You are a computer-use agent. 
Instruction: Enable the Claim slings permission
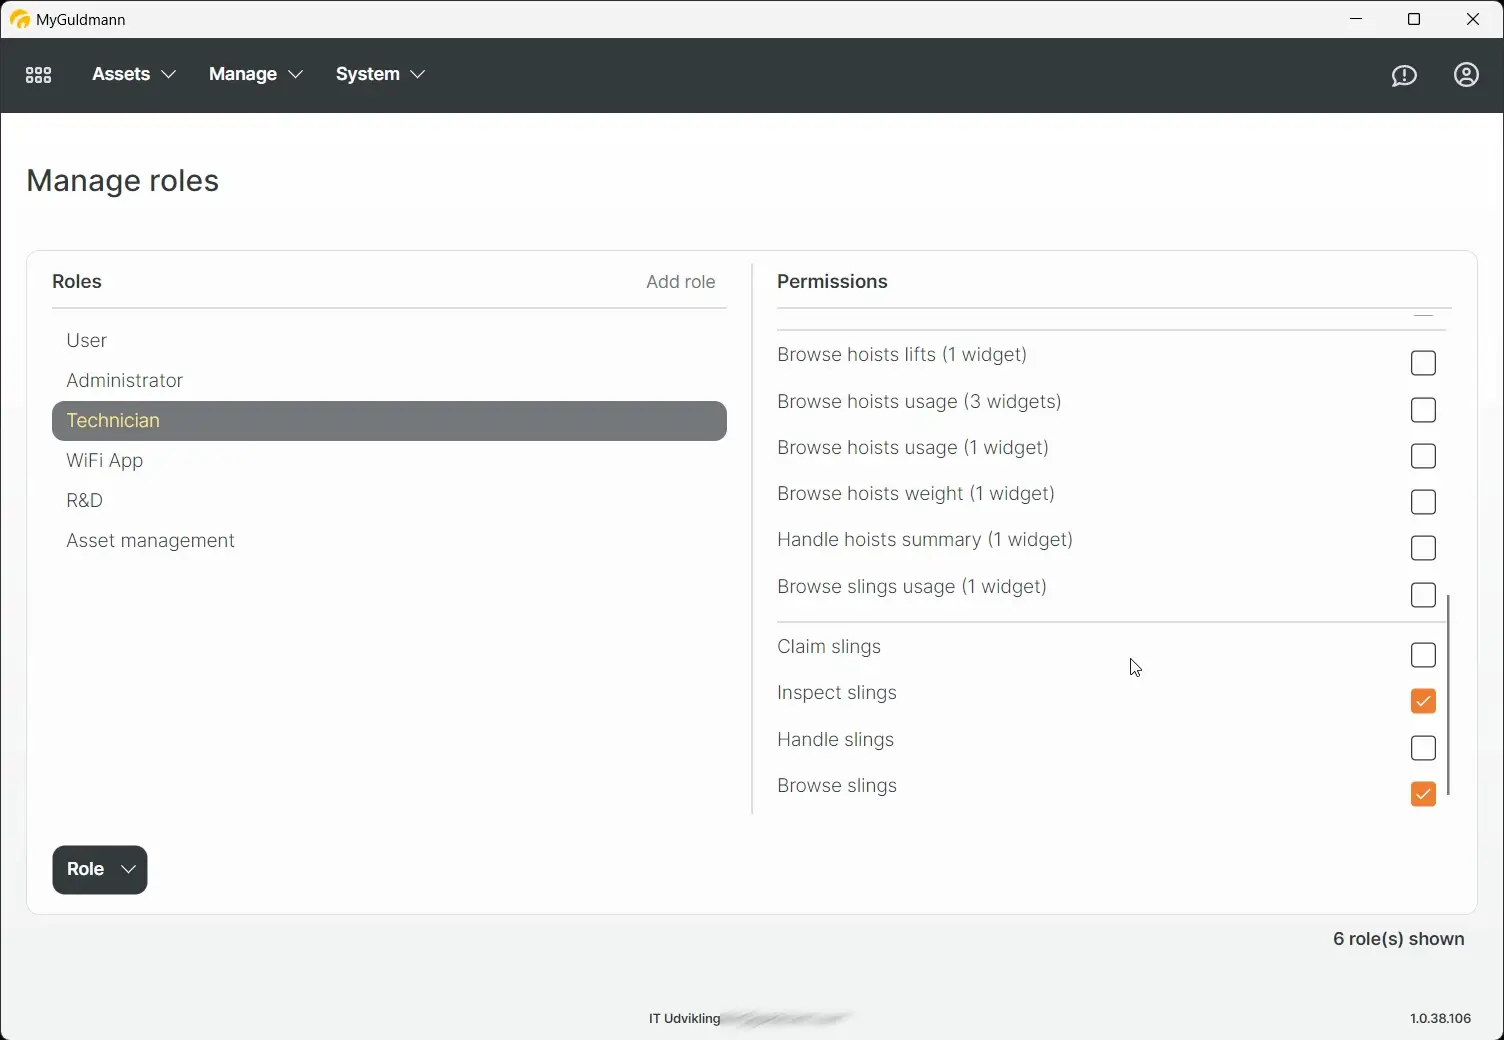click(1423, 655)
